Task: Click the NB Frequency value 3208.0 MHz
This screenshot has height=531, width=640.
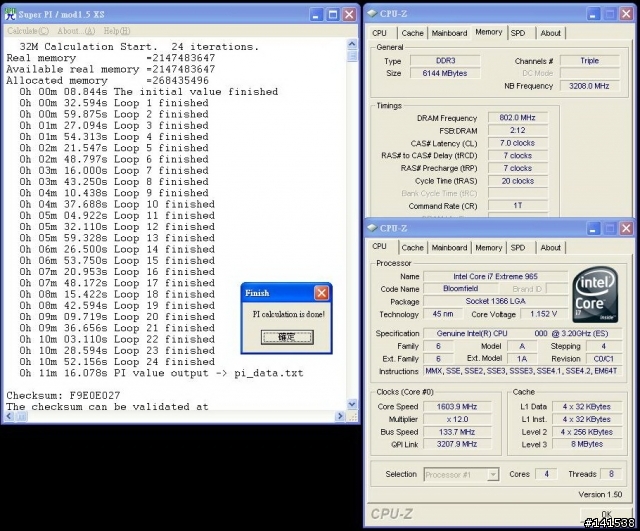Action: pos(589,86)
